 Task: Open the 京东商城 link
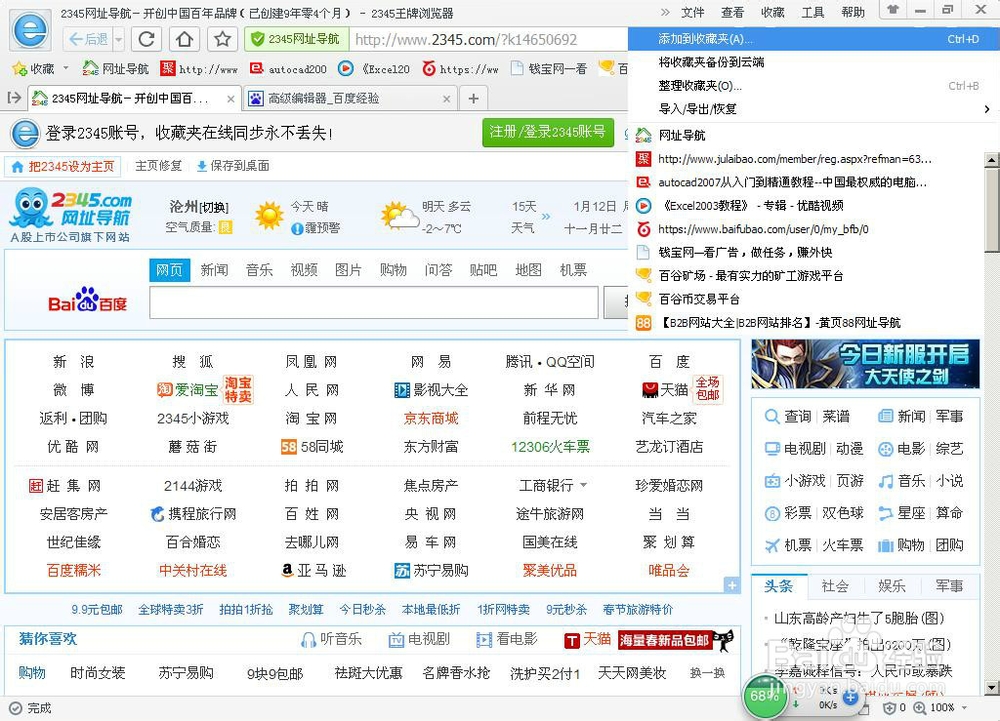pyautogui.click(x=431, y=418)
